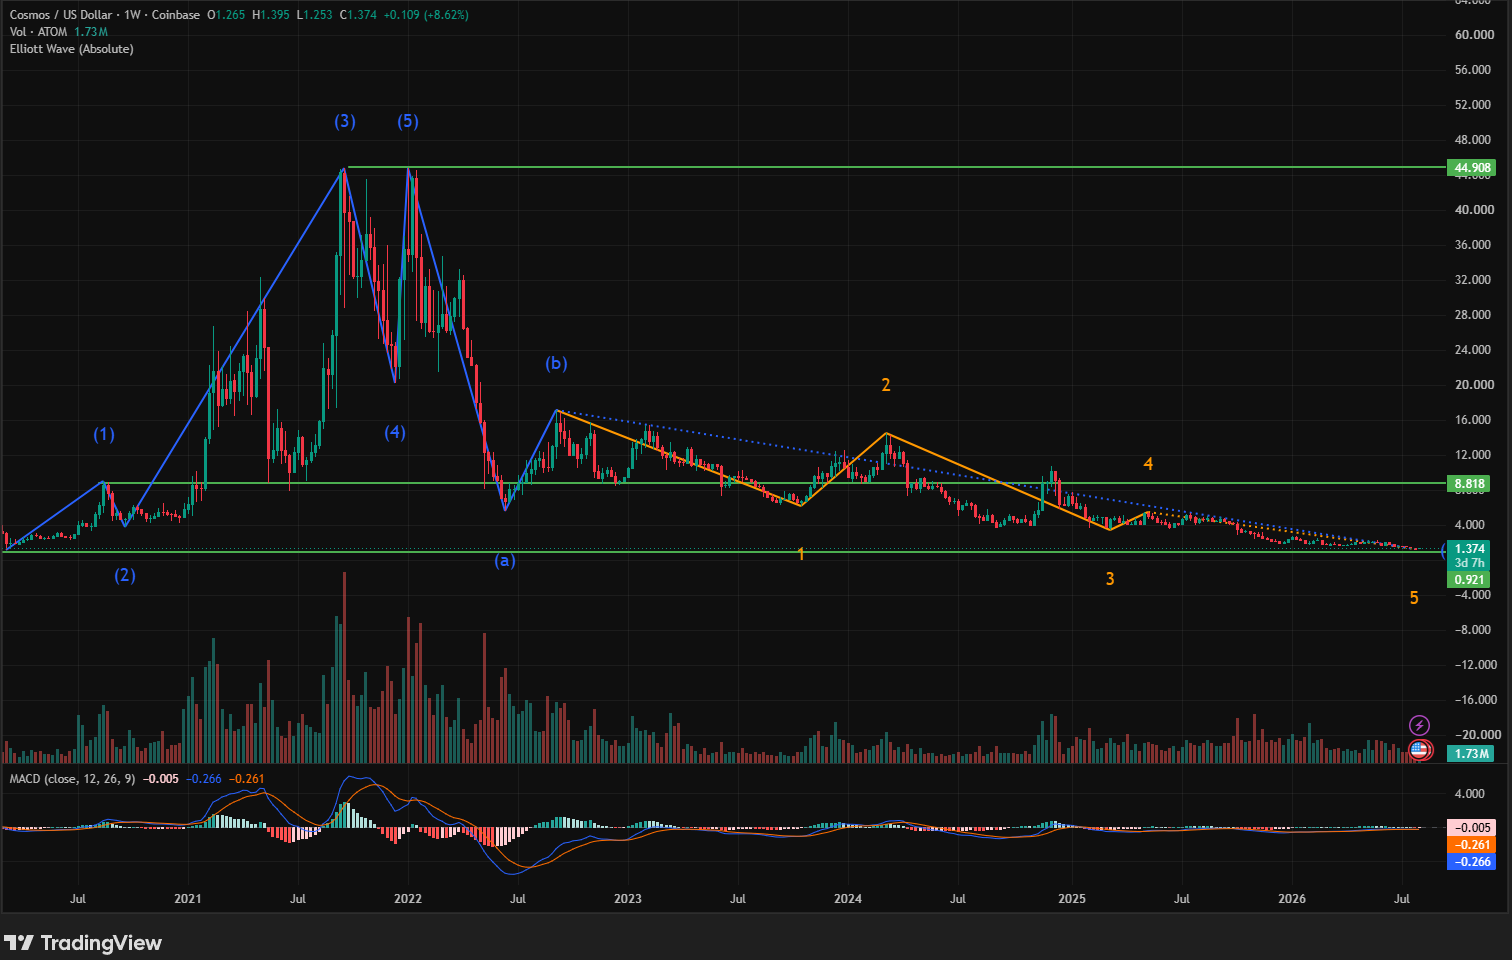Click the green 0.921 price label

(1469, 580)
